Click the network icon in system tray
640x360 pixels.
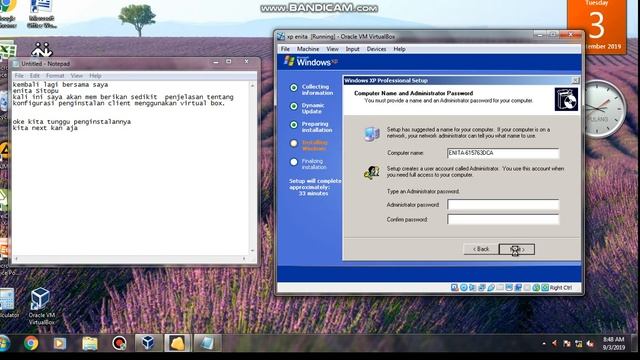point(578,344)
